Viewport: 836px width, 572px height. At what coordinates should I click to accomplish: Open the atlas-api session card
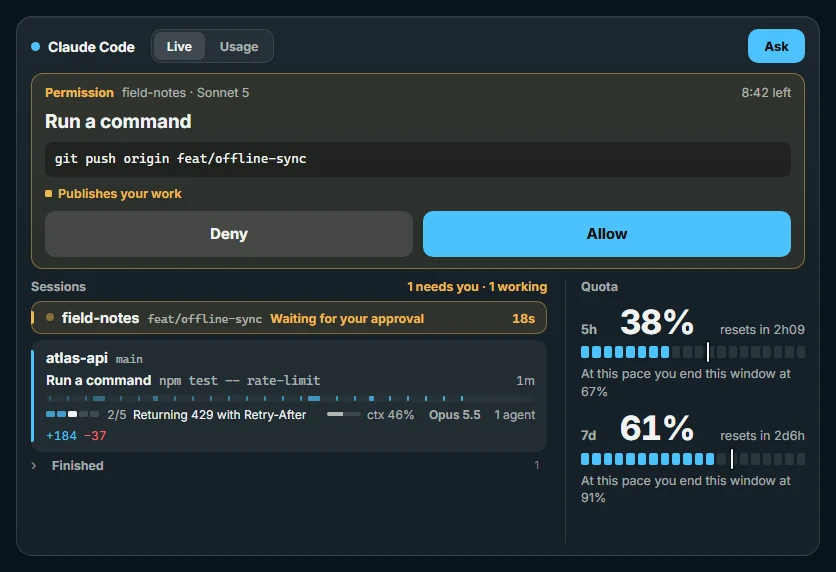[x=289, y=396]
